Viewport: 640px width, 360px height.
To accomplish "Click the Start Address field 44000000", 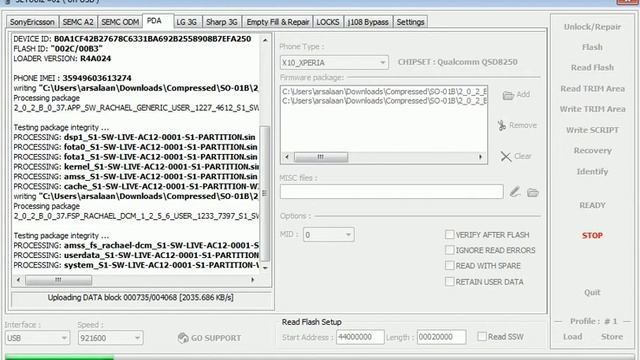I will (x=360, y=337).
